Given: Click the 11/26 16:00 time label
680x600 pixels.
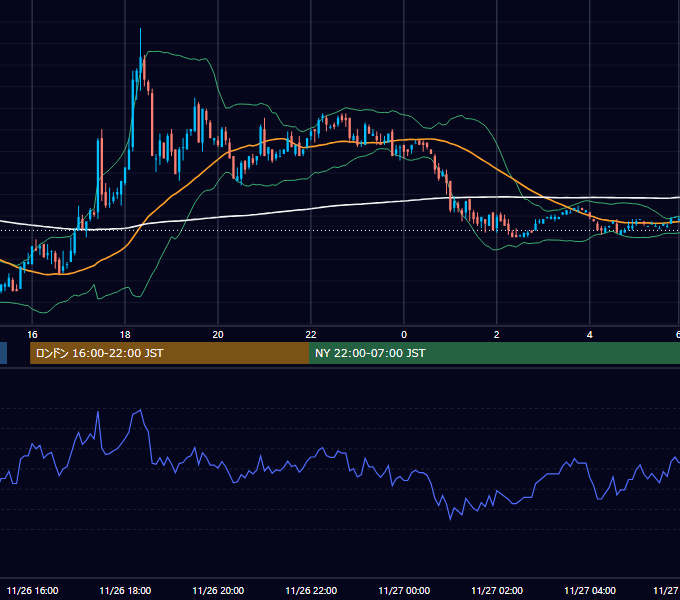Looking at the screenshot, I should pos(33,590).
